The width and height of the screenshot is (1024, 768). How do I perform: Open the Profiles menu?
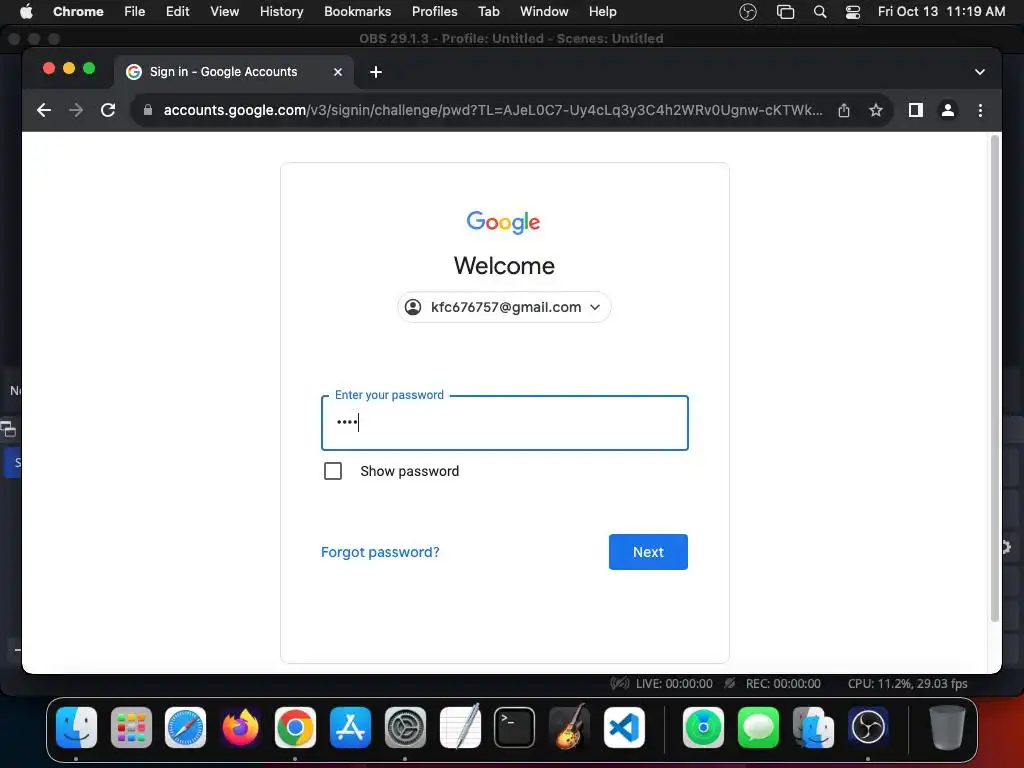(x=434, y=11)
